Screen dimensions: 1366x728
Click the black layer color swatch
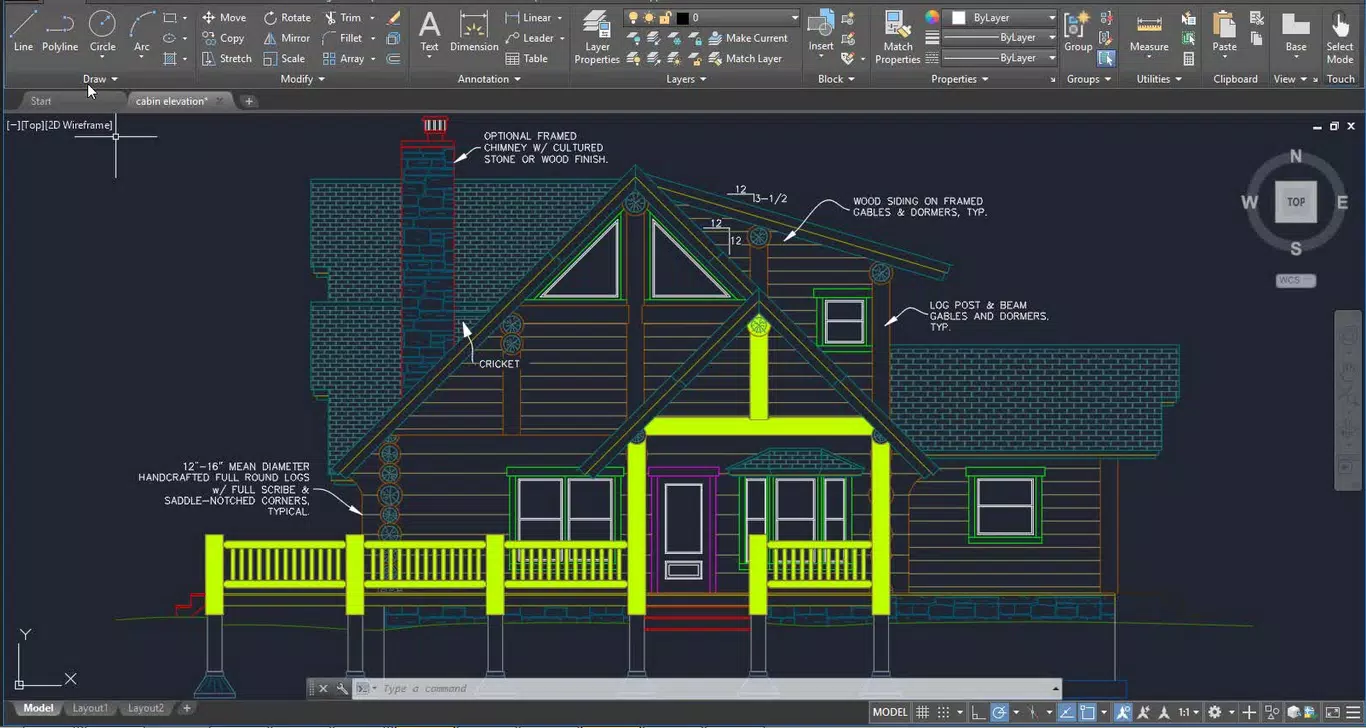[x=682, y=18]
